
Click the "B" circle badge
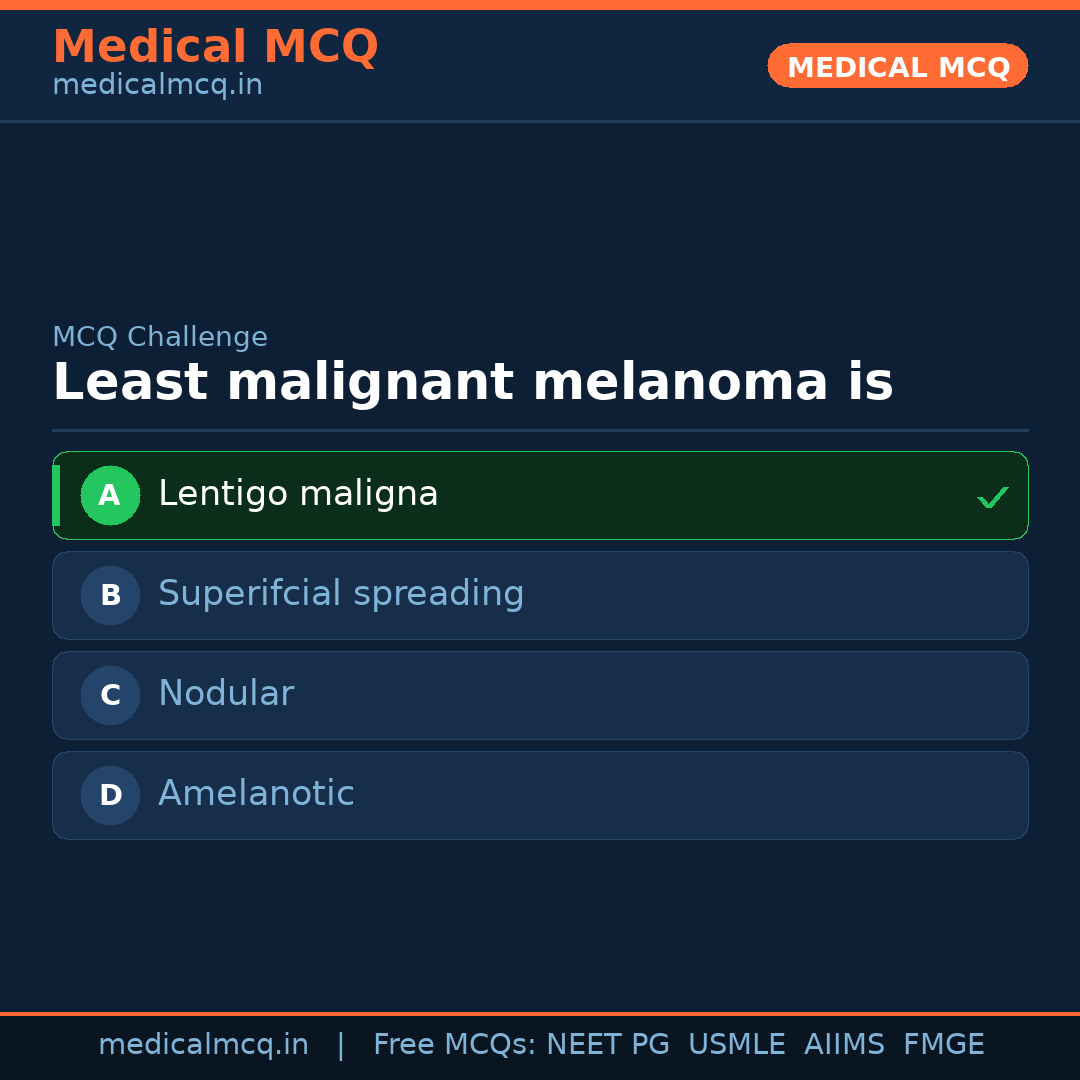click(110, 595)
